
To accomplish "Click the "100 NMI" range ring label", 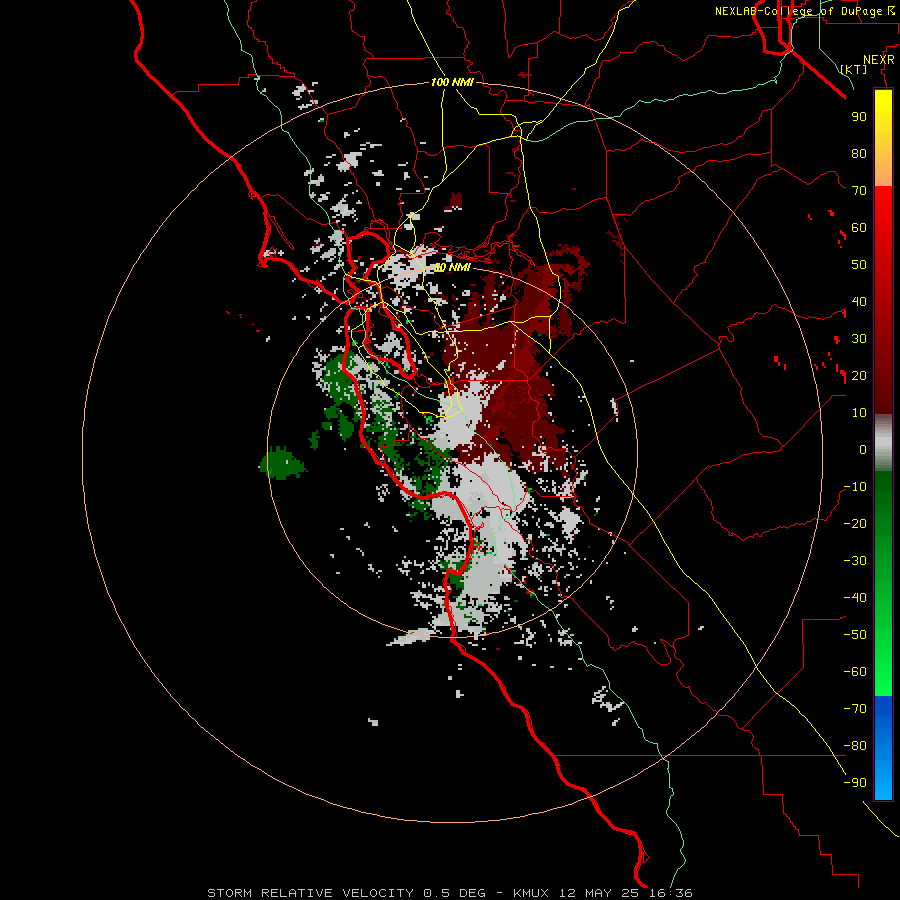I will [452, 82].
